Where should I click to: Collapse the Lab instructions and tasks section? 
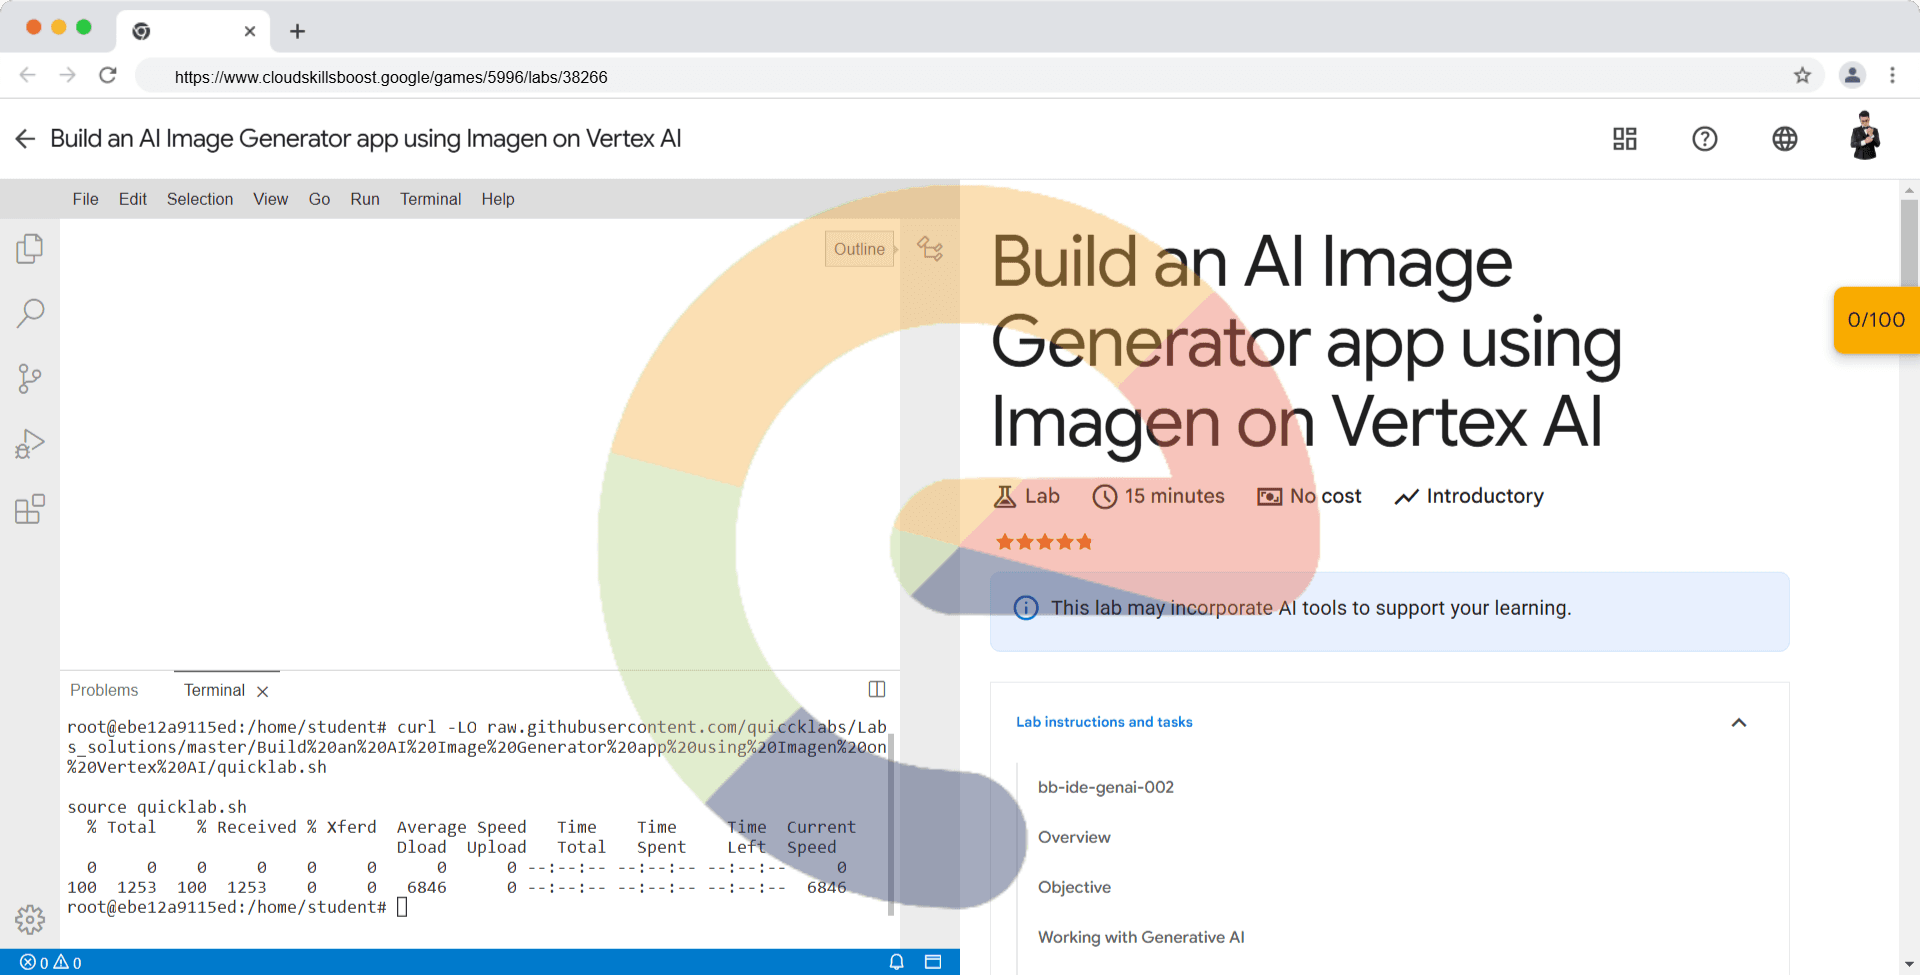pos(1738,722)
